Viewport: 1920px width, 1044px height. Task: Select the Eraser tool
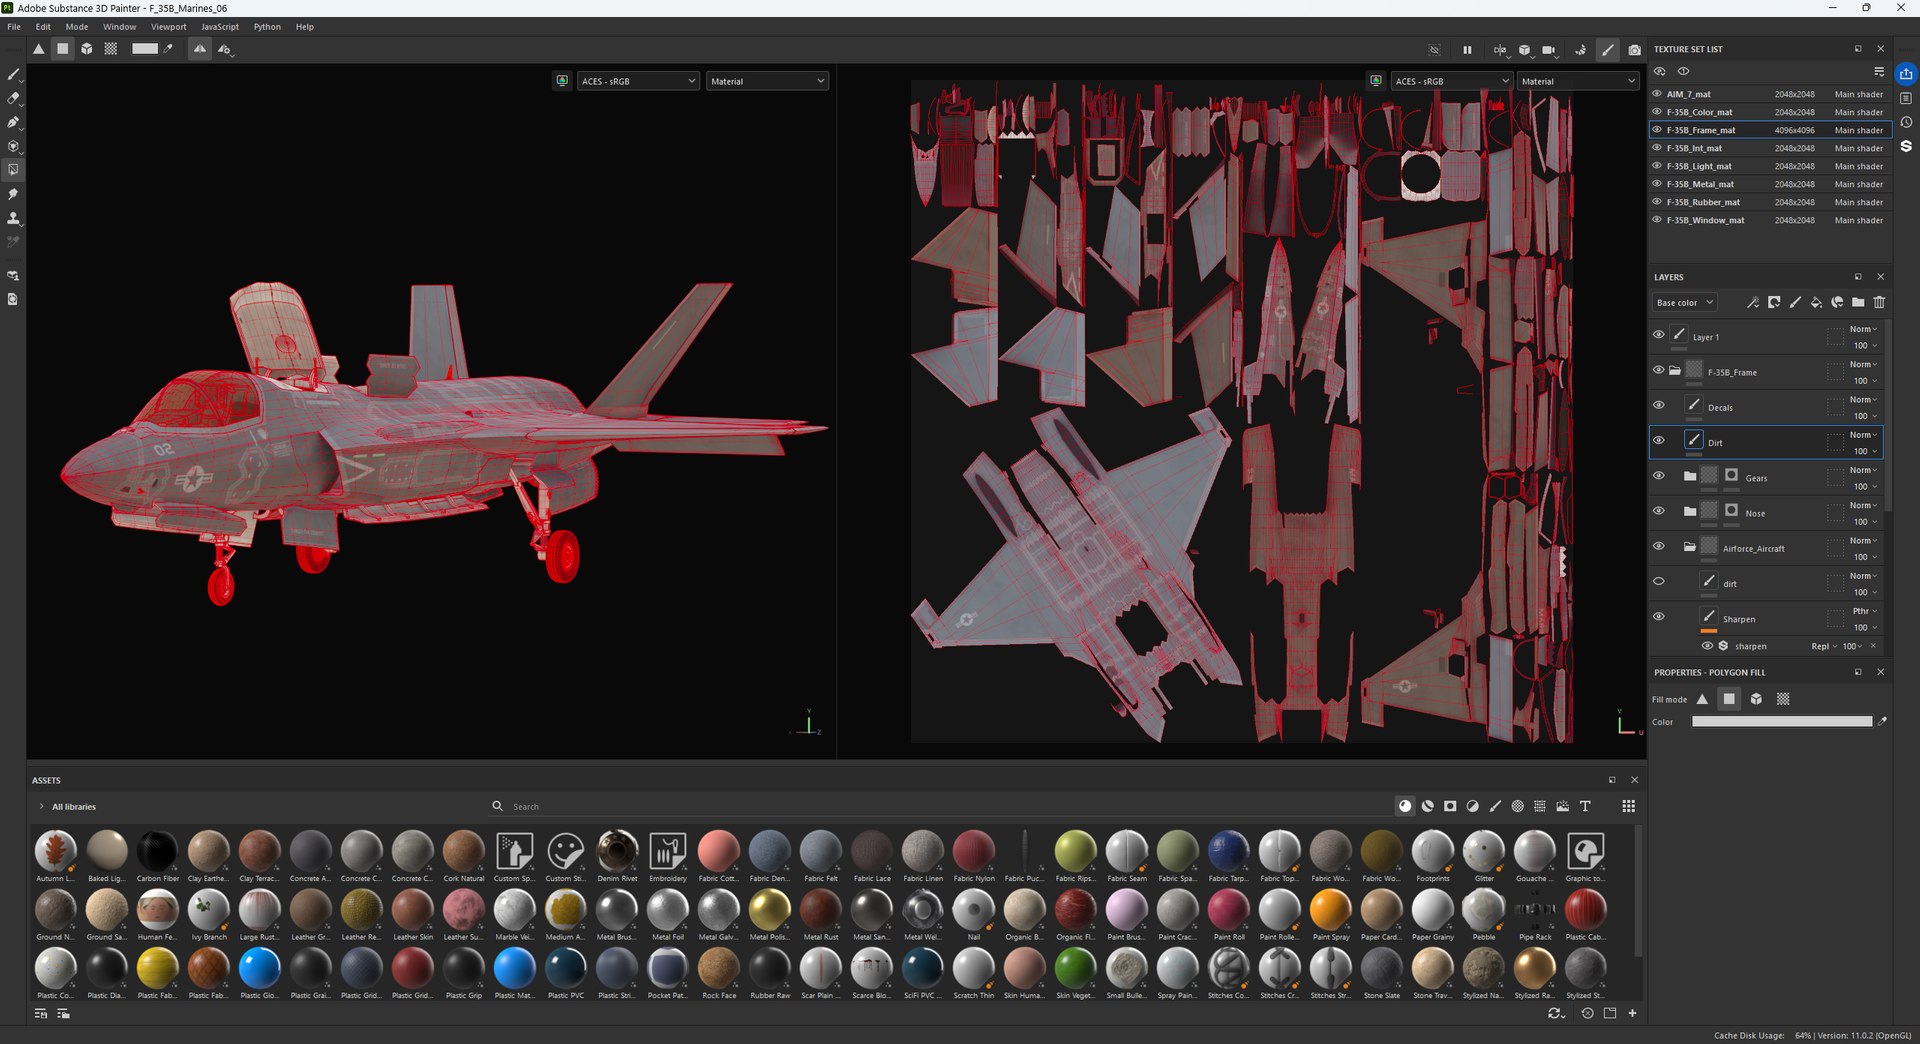(x=13, y=98)
